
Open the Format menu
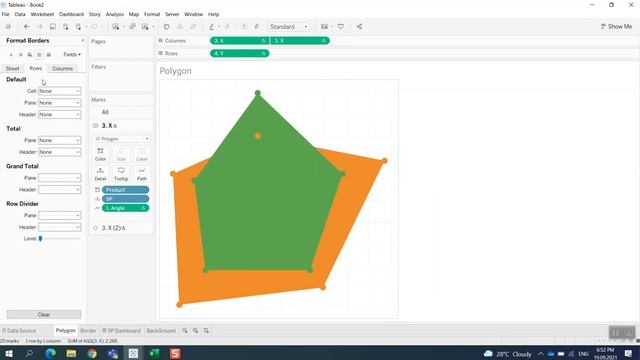coord(152,14)
